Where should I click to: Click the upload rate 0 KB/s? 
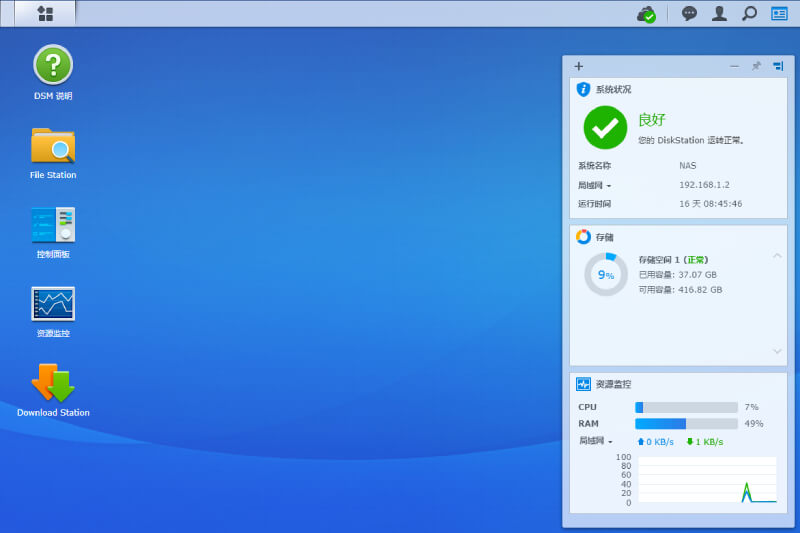point(656,442)
